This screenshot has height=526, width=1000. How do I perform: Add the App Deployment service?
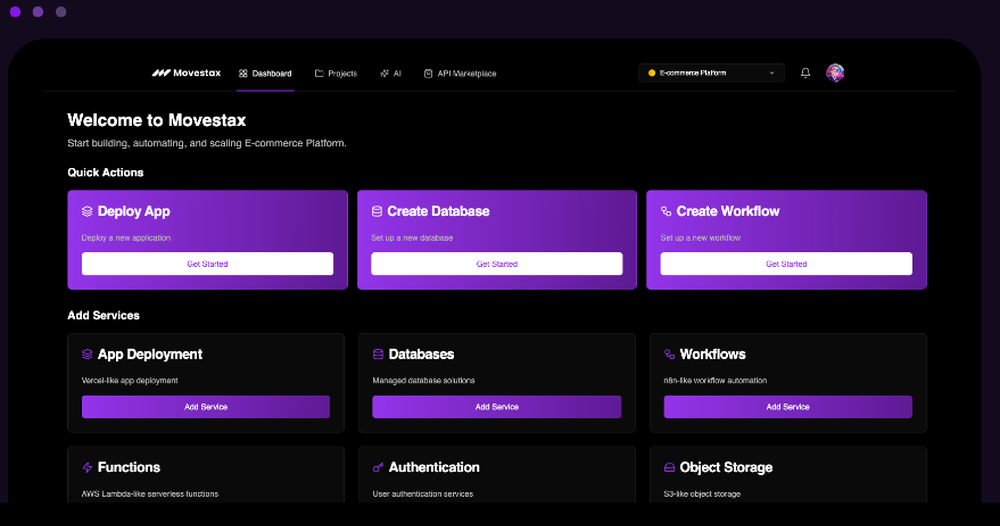pos(206,407)
